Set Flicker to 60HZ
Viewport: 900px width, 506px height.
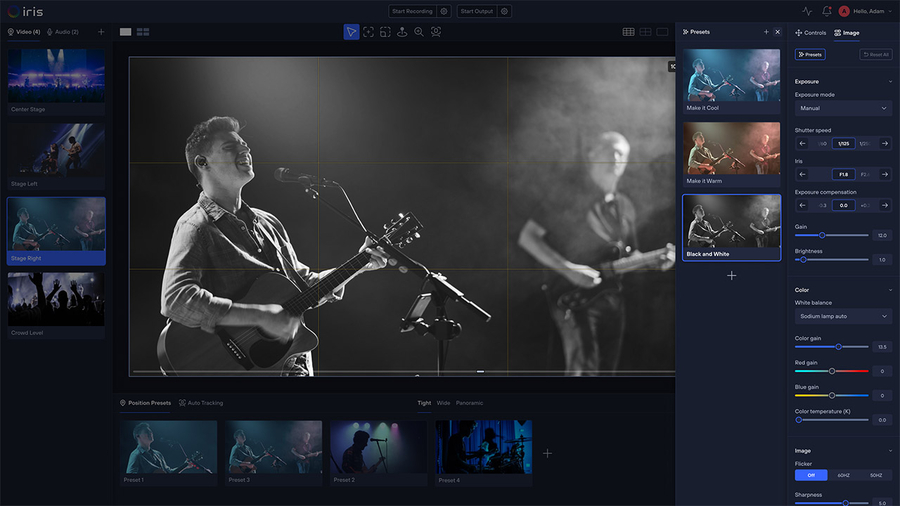843,476
